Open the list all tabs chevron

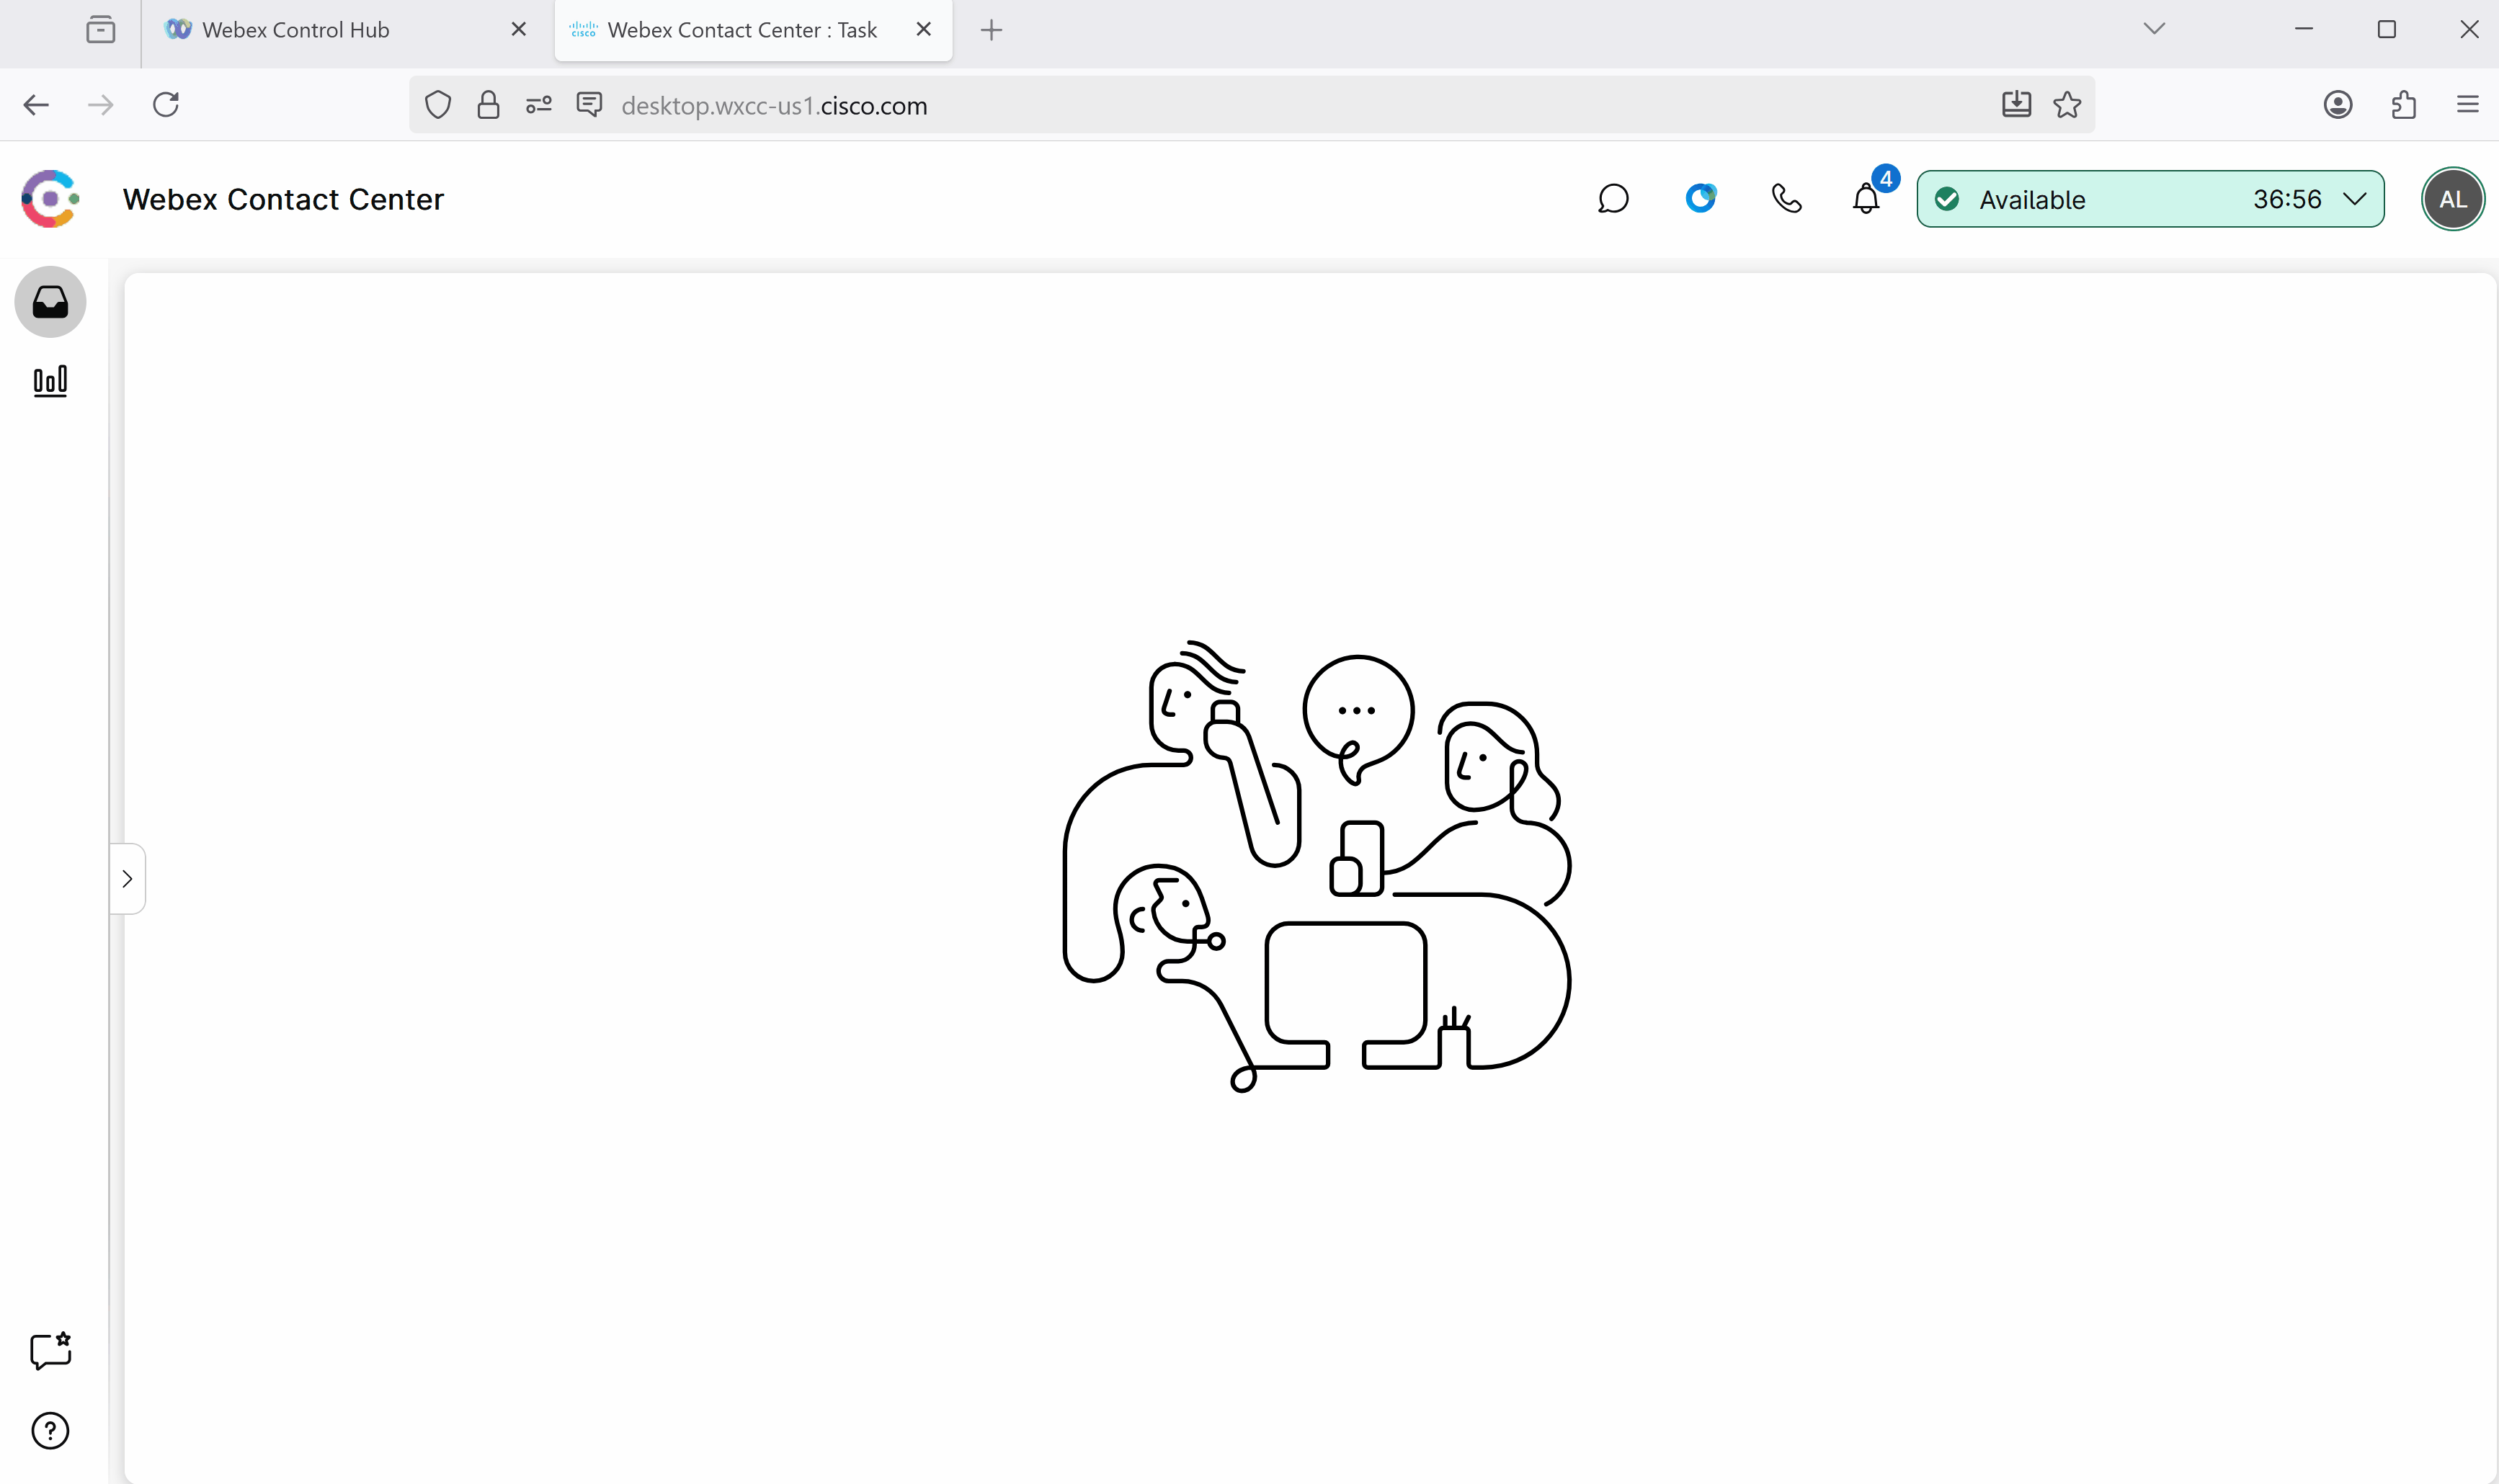point(2154,29)
